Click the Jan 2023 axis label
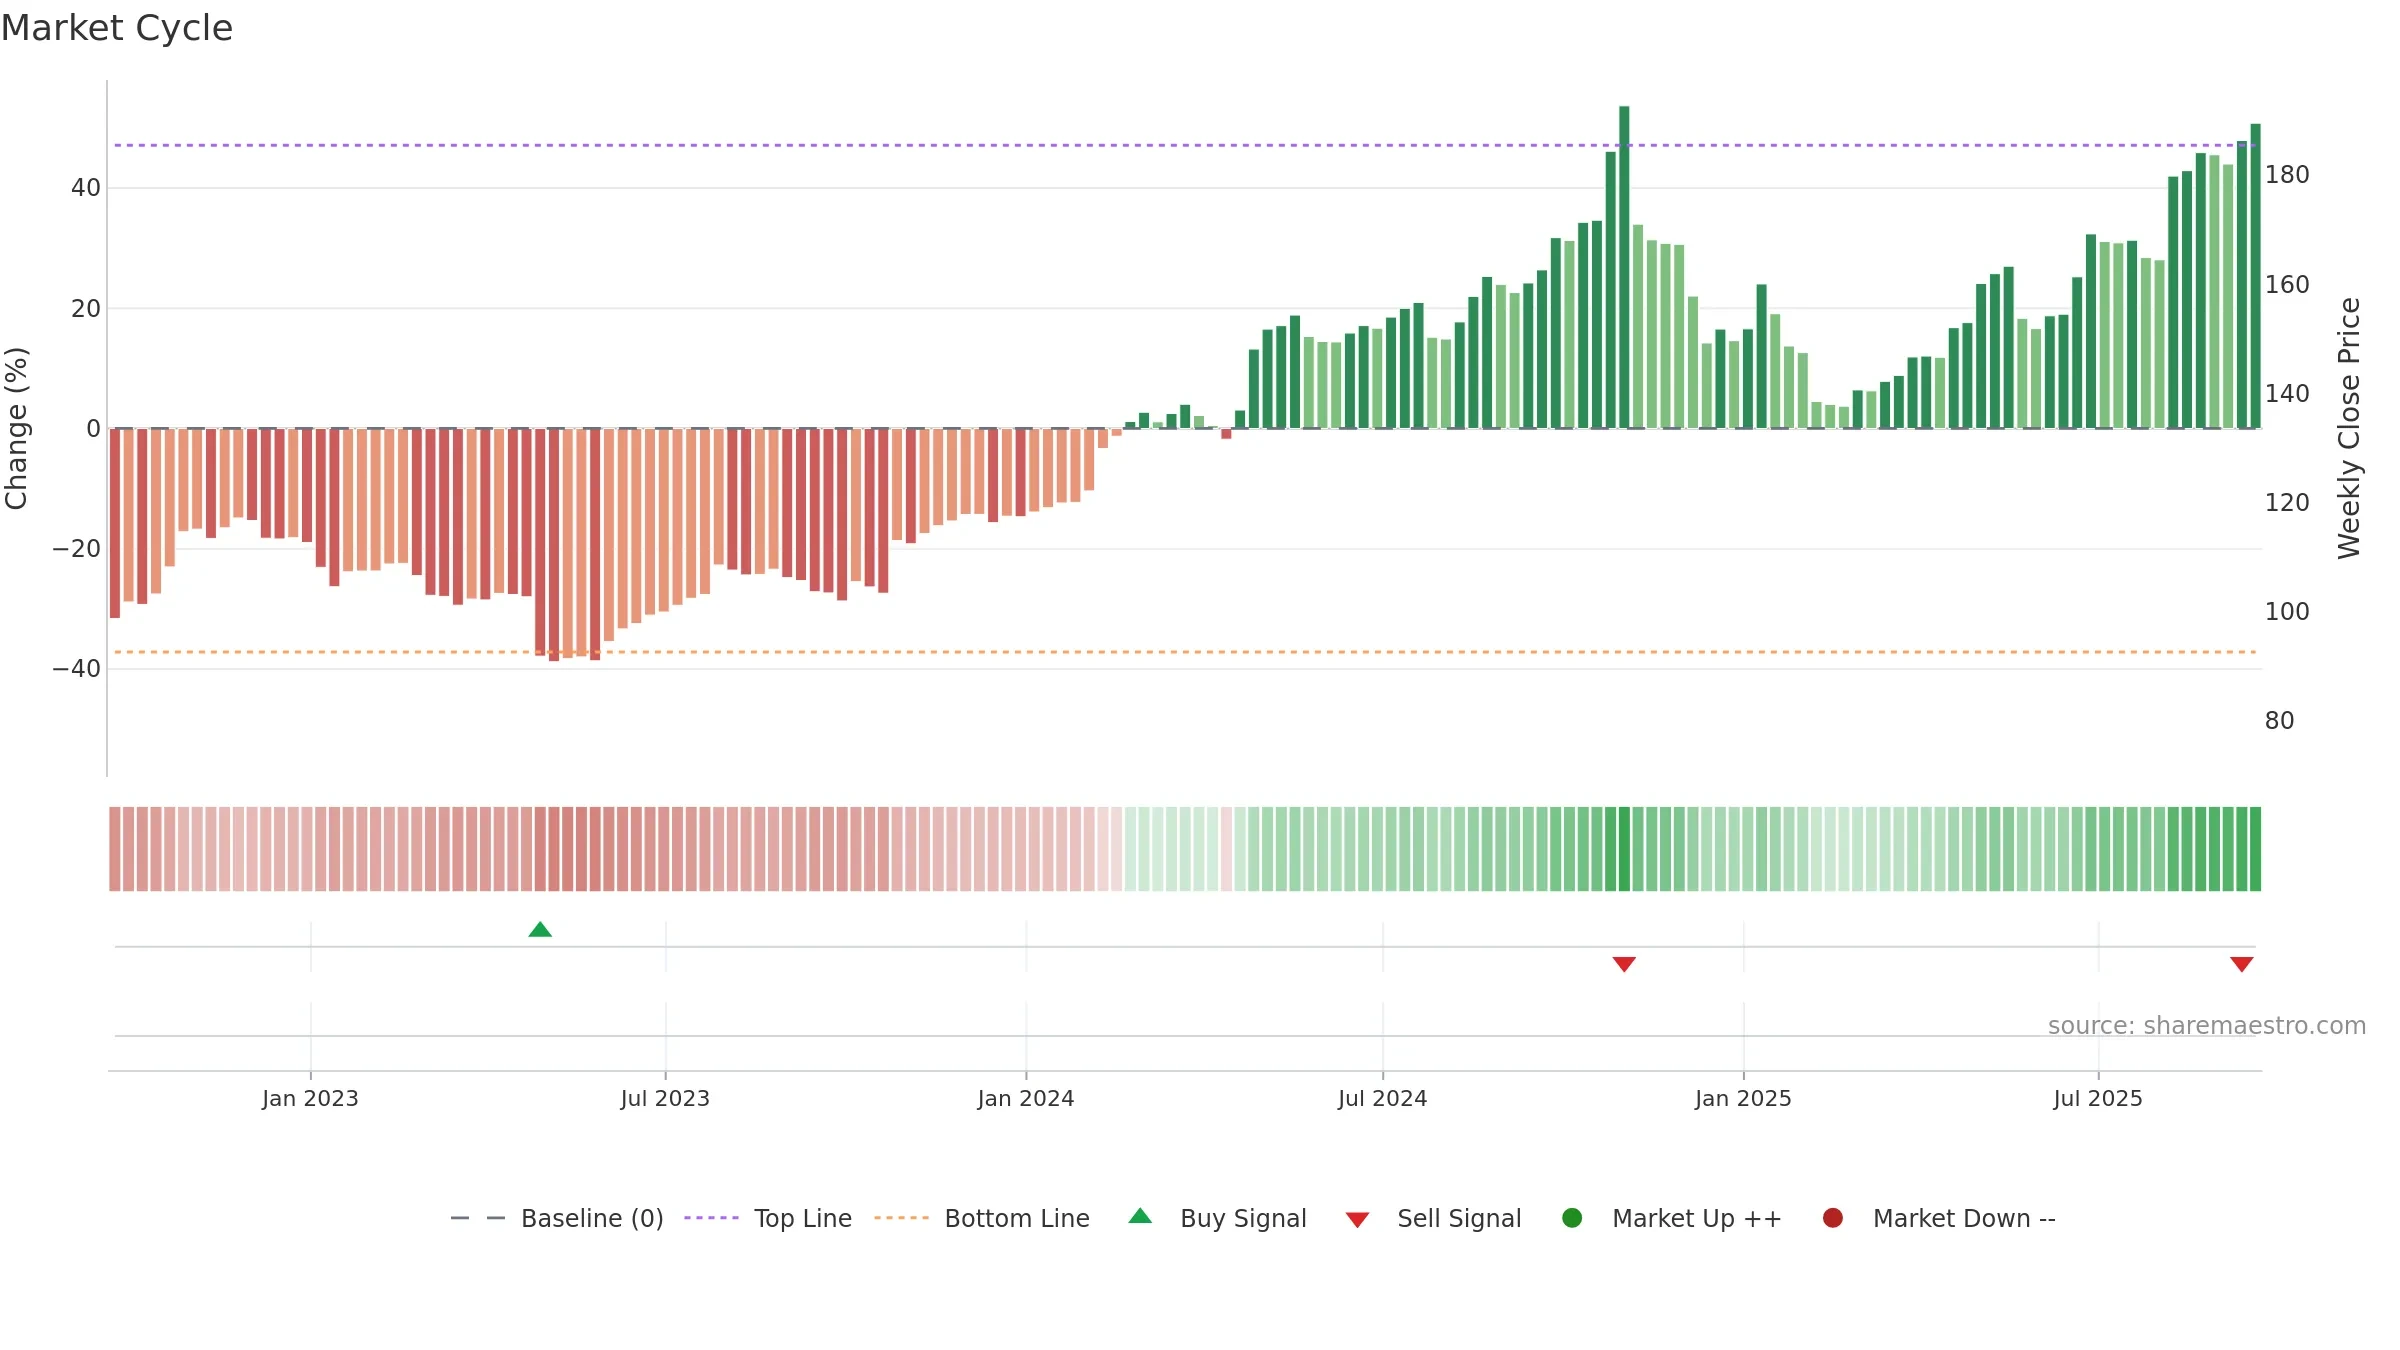The image size is (2400, 1350). point(310,1098)
